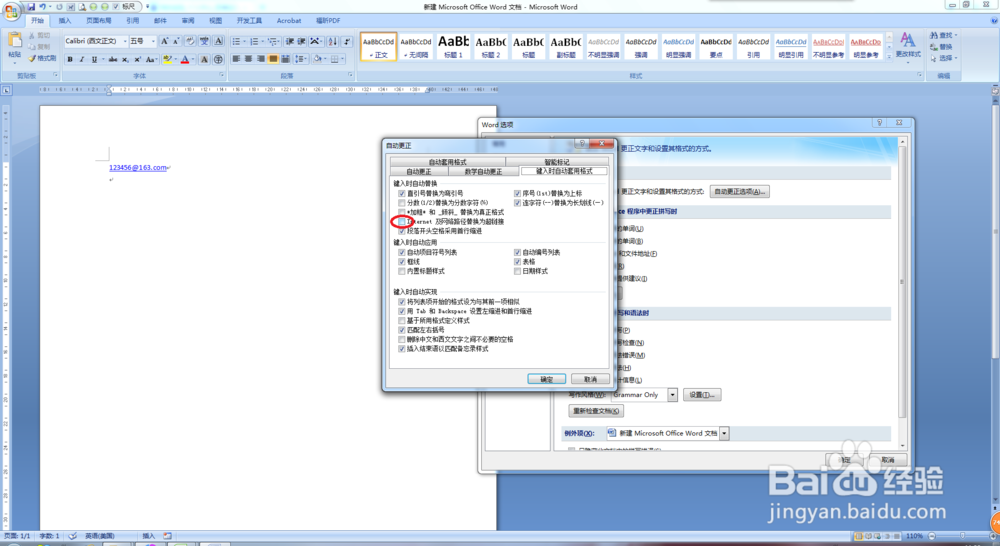Justify paragraph text
Screen dimensions: 1000x546
273,59
